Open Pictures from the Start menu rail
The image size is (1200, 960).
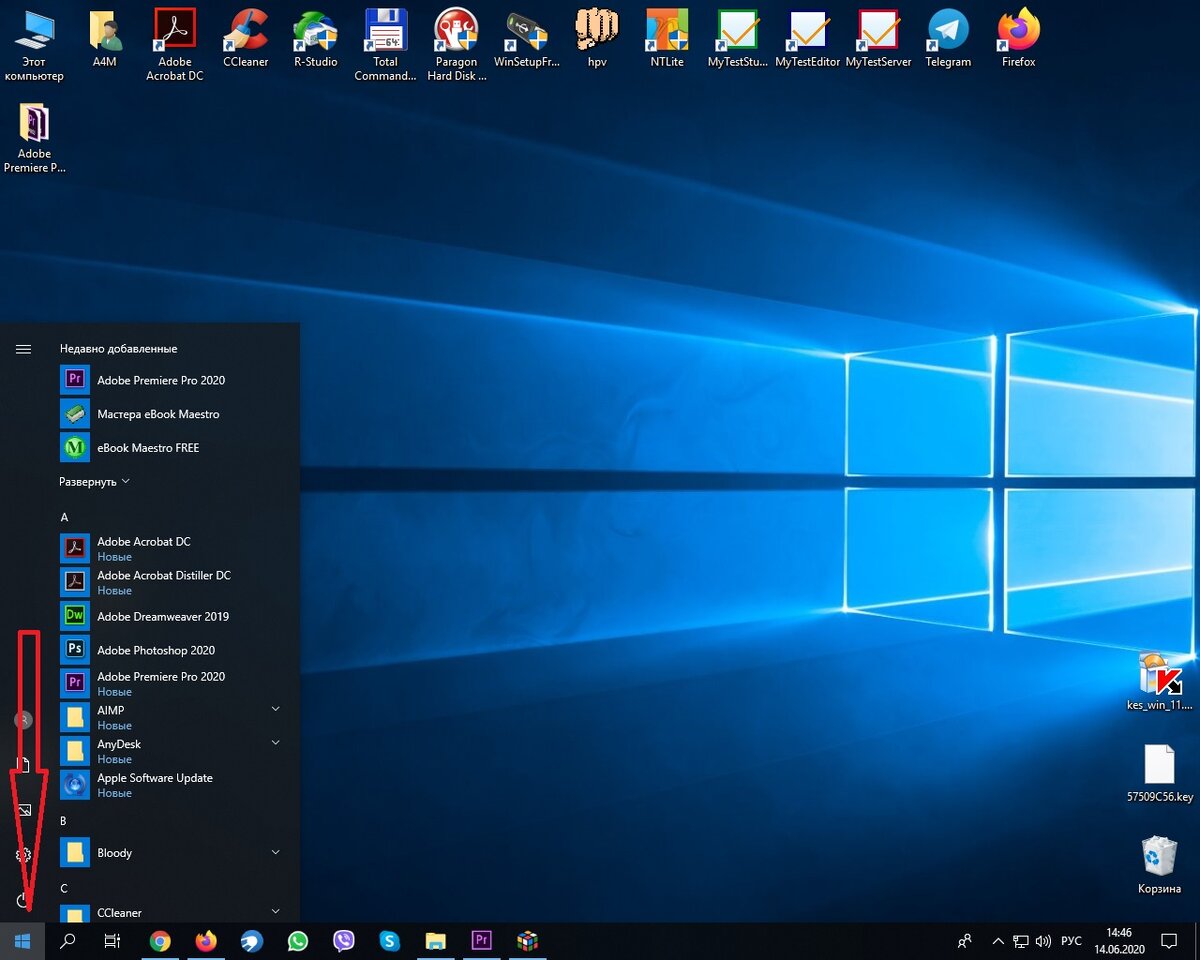[x=23, y=810]
